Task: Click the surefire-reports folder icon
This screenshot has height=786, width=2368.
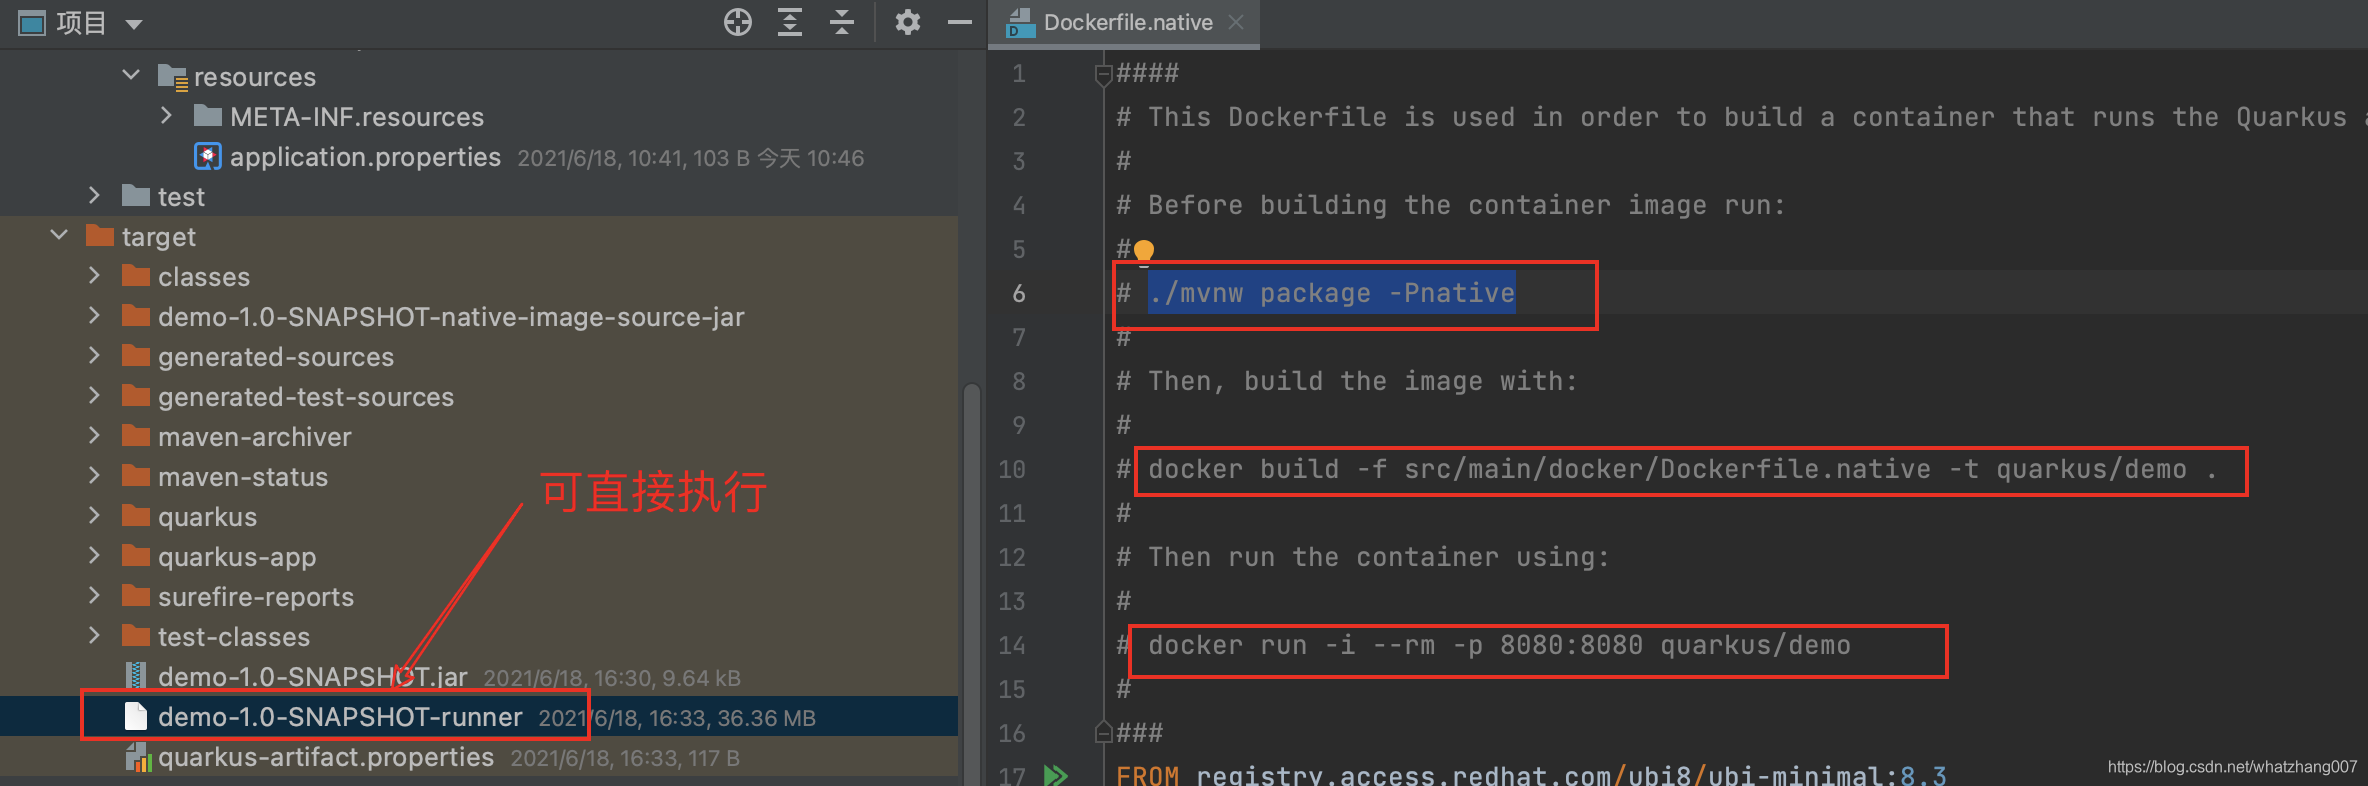Action: pos(136,596)
